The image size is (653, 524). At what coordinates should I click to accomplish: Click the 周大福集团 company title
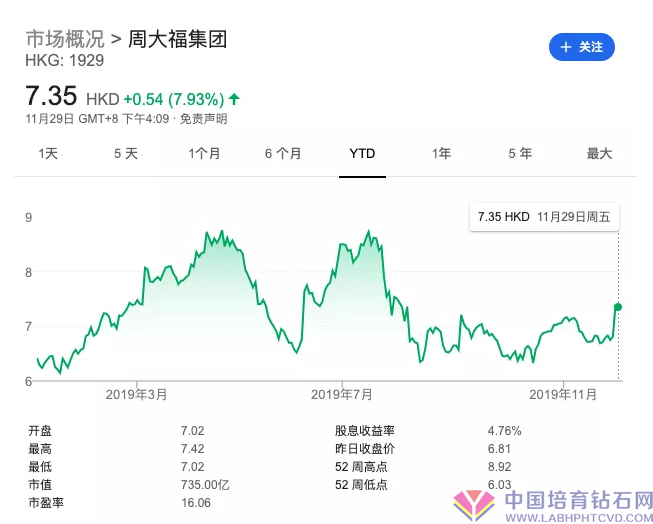[x=177, y=39]
